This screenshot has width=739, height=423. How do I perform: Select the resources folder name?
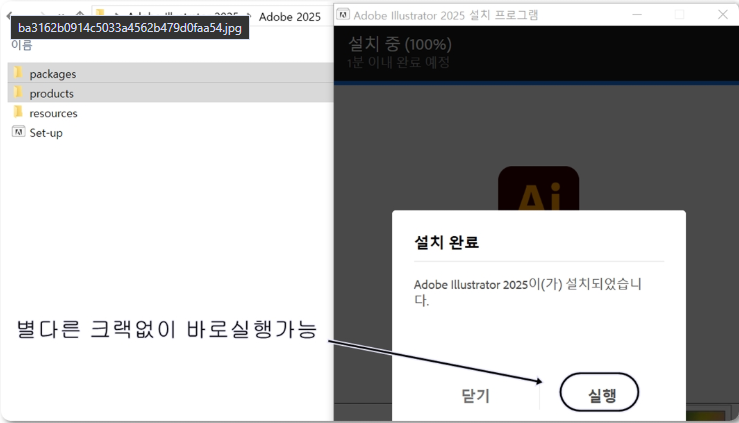click(x=54, y=113)
